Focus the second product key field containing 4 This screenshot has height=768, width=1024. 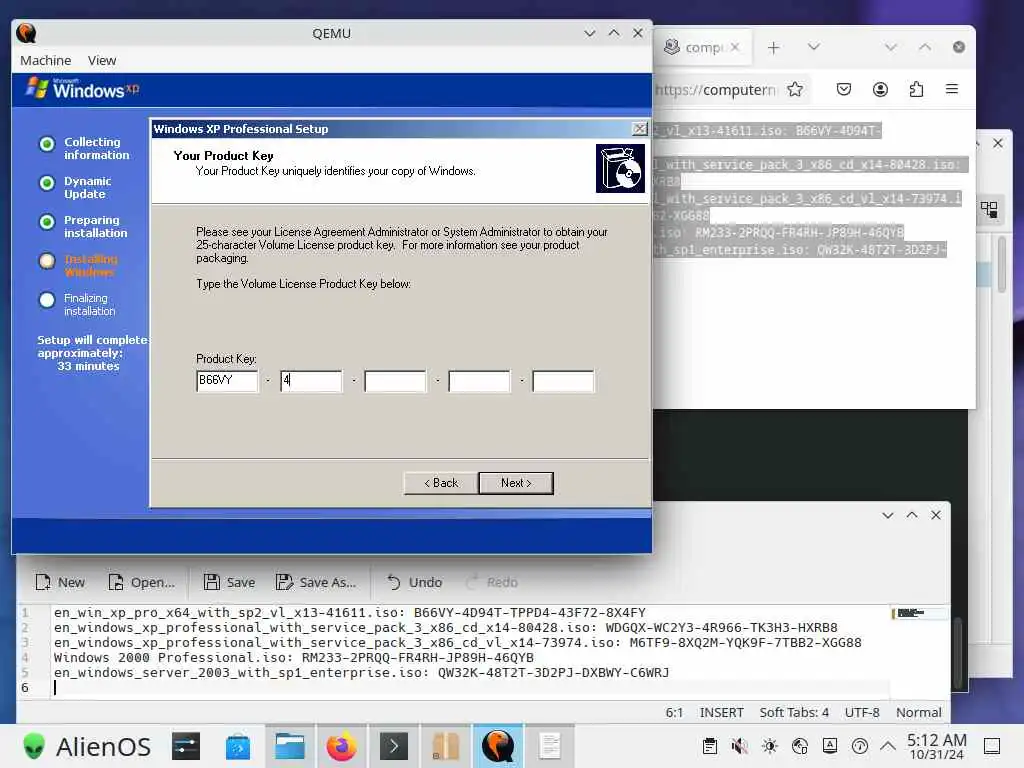pos(311,381)
